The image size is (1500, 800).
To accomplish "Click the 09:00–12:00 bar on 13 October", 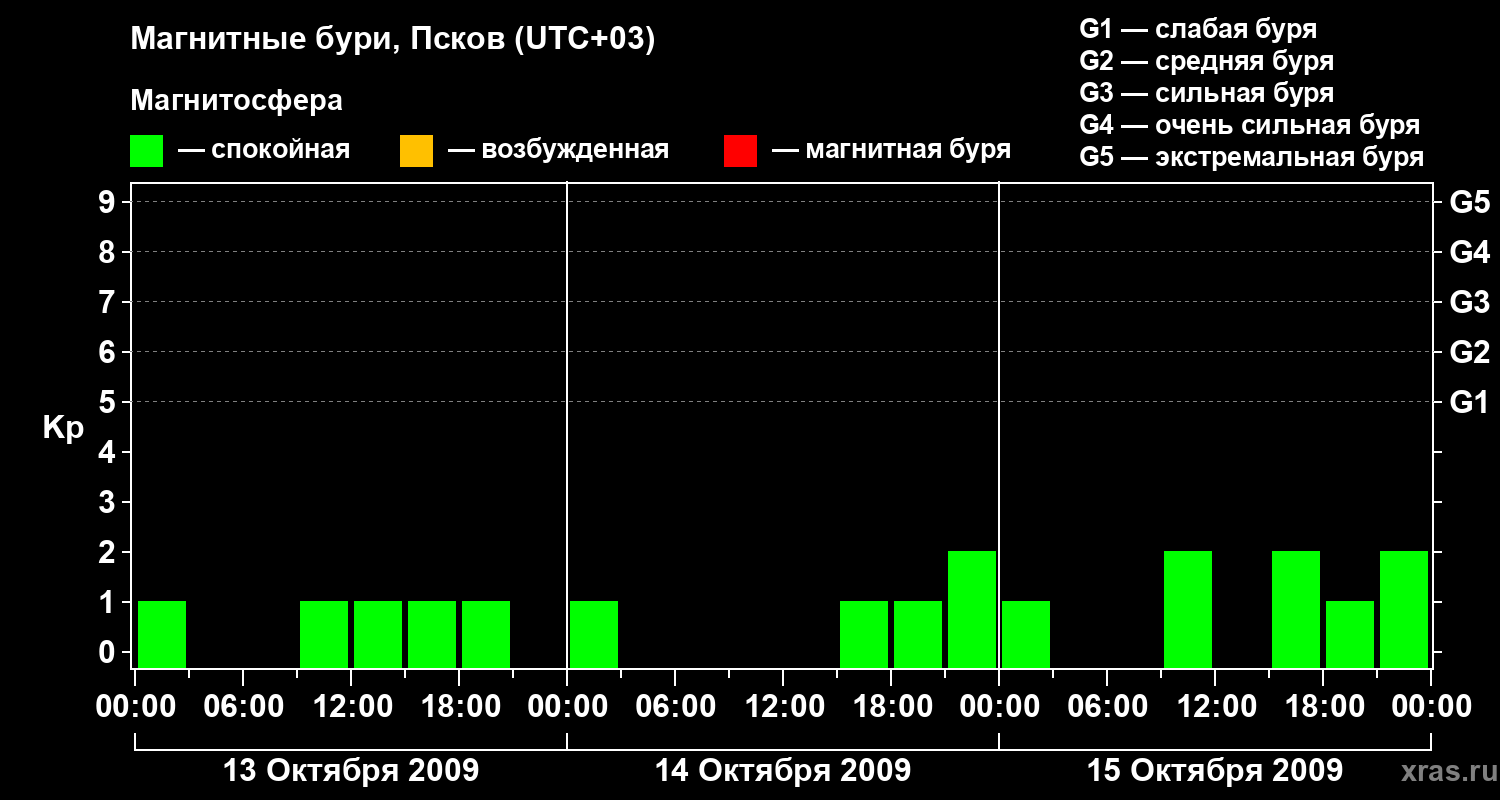I will (x=324, y=634).
